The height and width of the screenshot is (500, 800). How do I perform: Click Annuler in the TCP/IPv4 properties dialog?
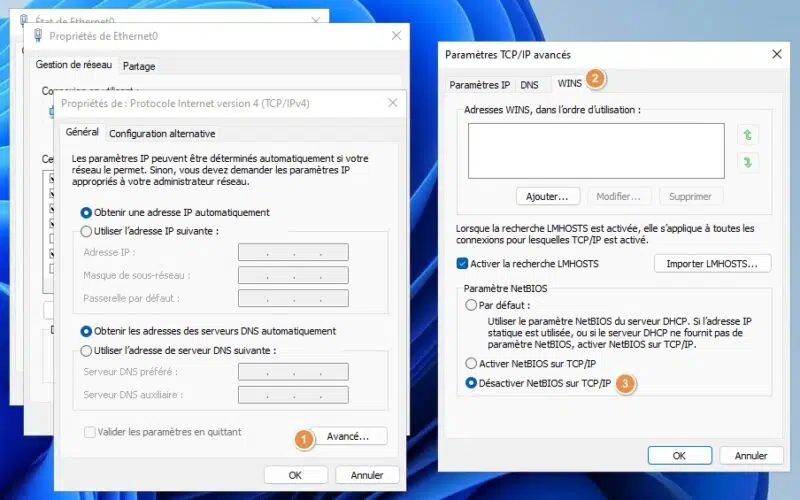pos(367,475)
